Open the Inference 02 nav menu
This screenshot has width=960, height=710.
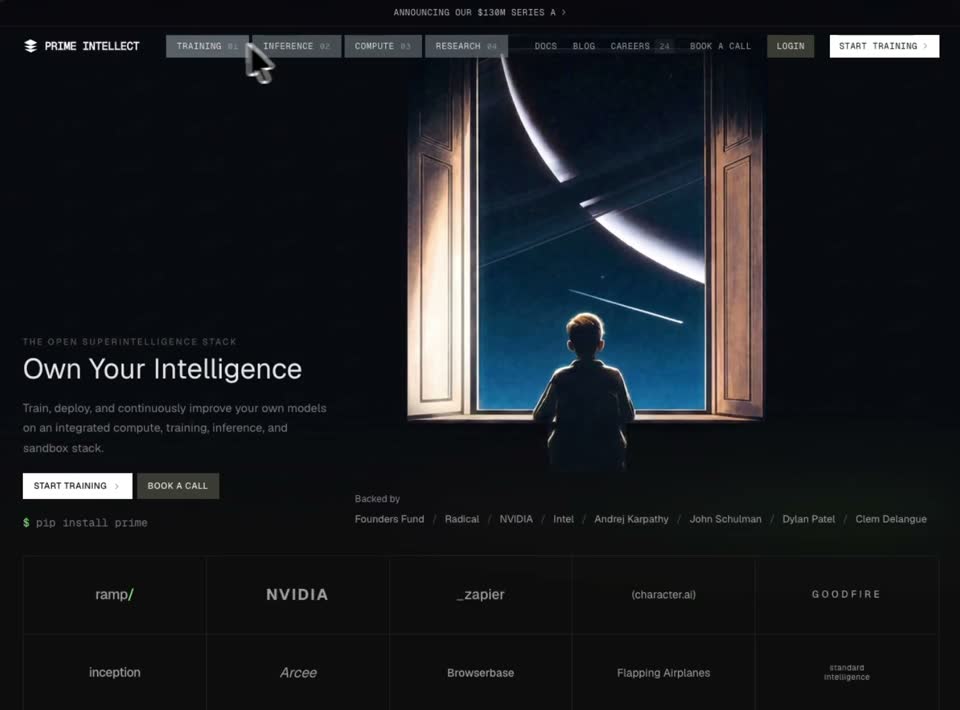[x=296, y=46]
